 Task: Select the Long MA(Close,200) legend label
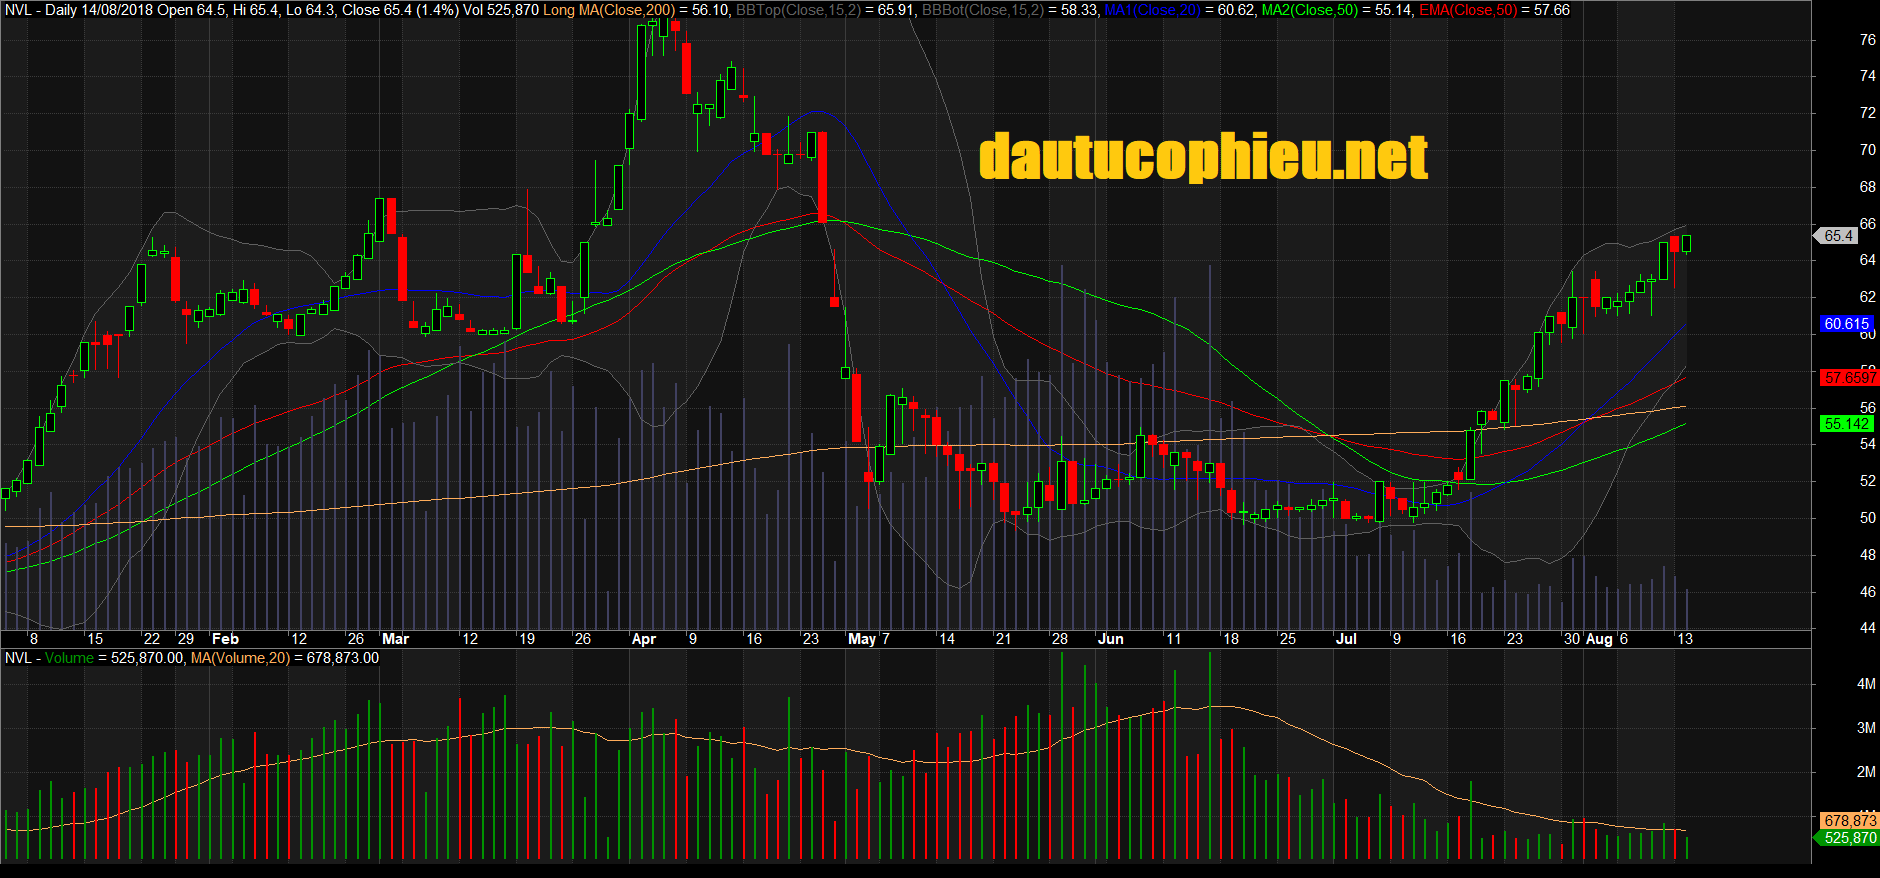click(x=609, y=10)
